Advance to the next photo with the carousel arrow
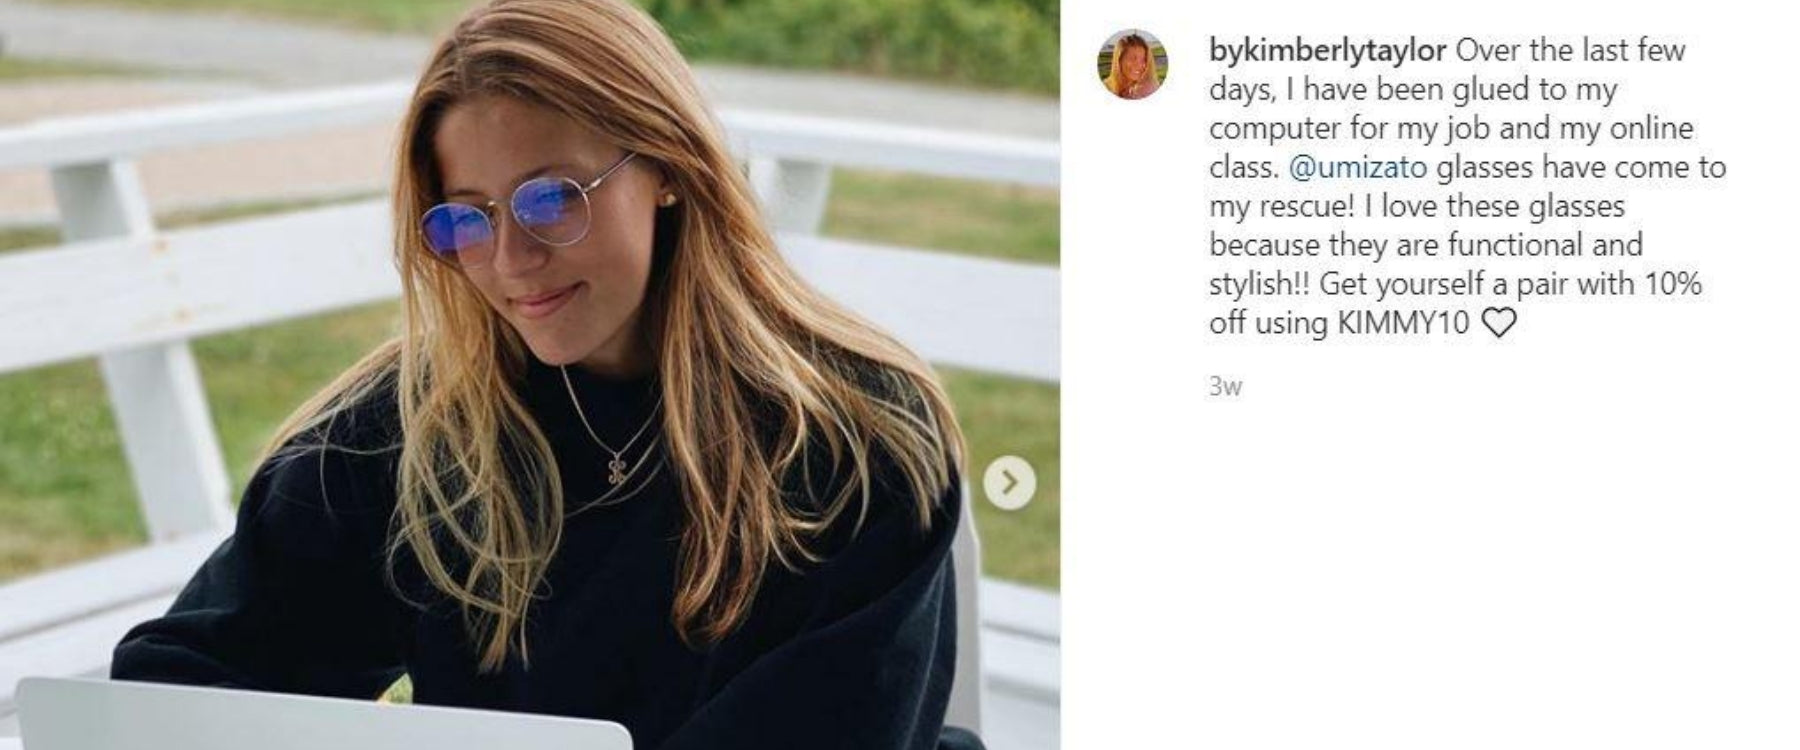Viewport: 1800px width, 750px height. [1009, 483]
